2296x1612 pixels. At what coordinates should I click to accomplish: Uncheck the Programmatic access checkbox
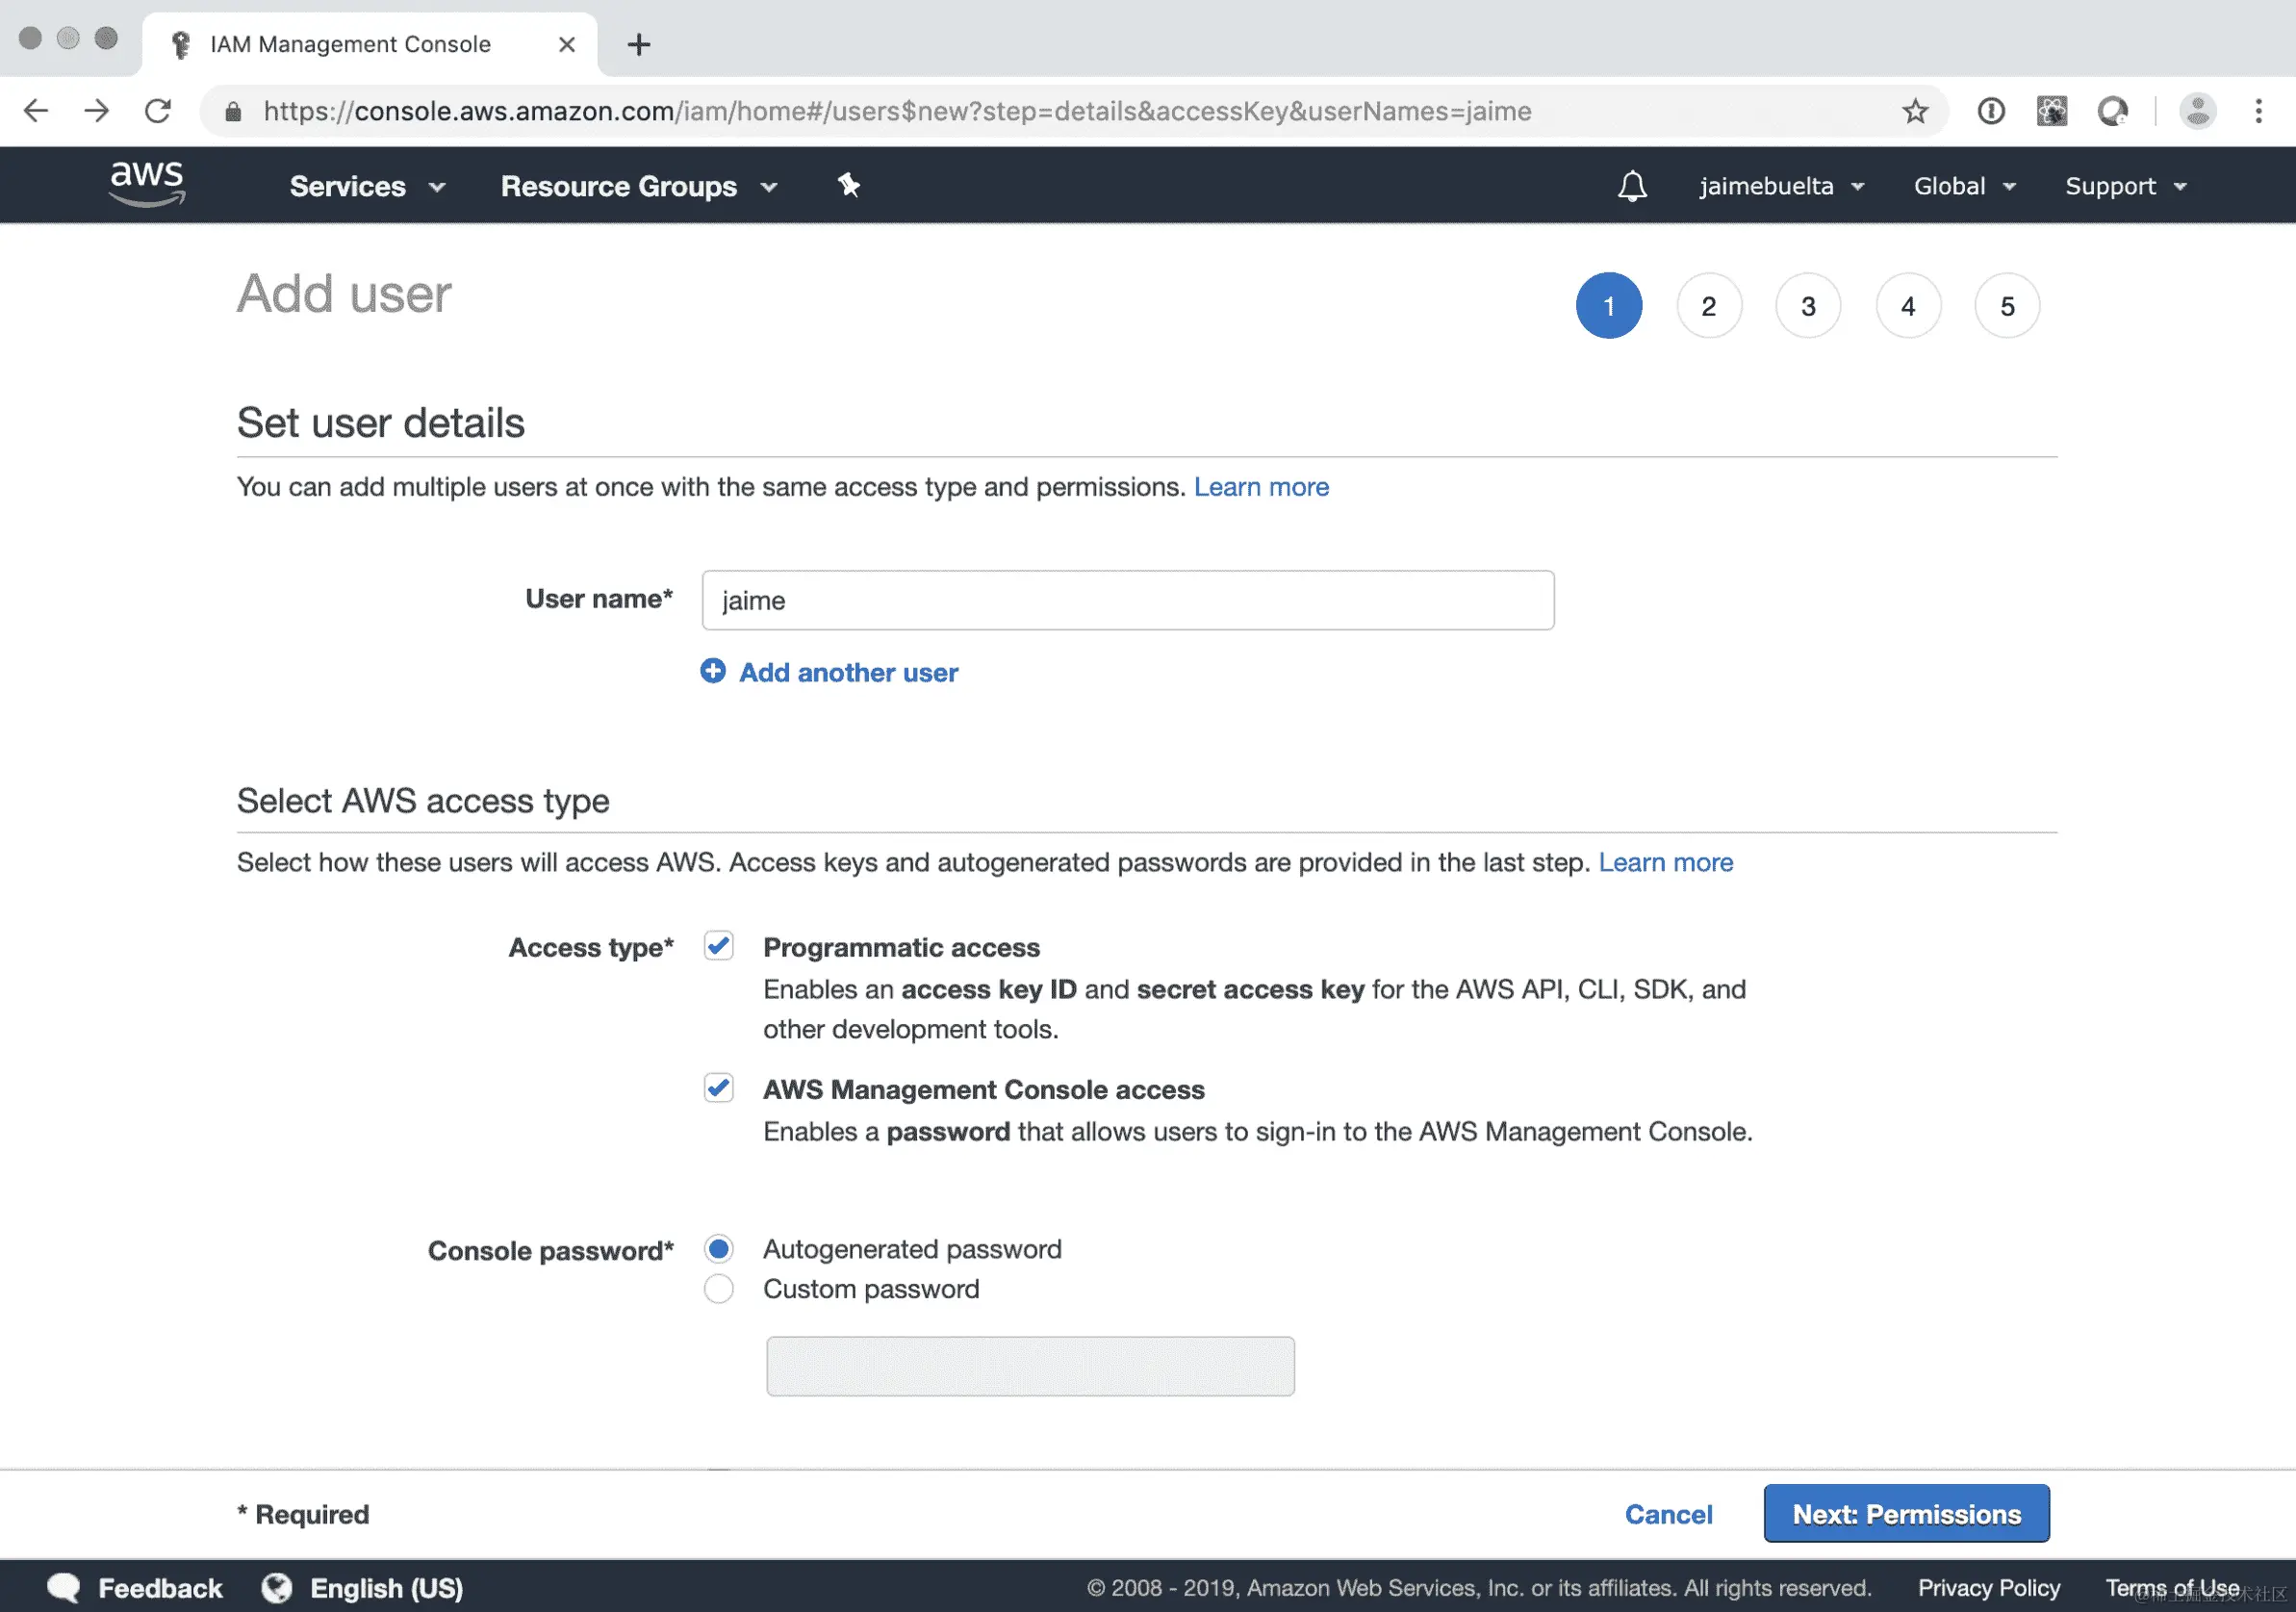(718, 945)
